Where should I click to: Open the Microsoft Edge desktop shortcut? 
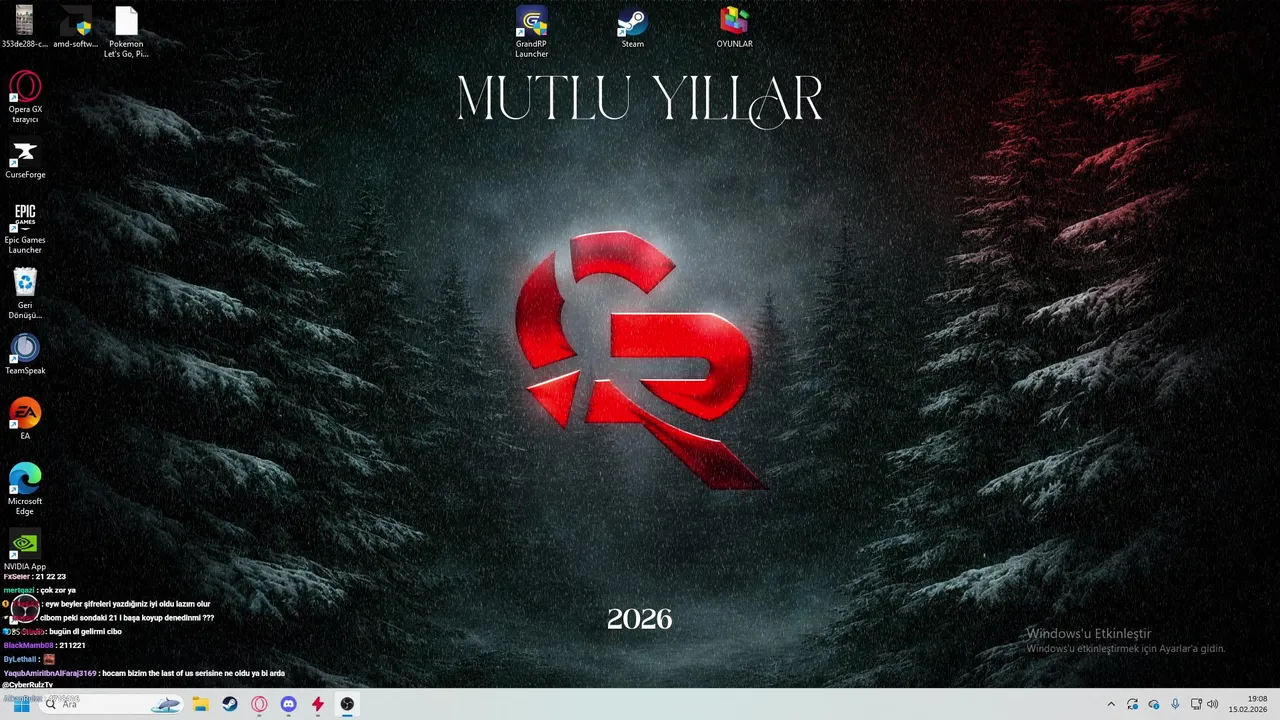click(x=25, y=488)
